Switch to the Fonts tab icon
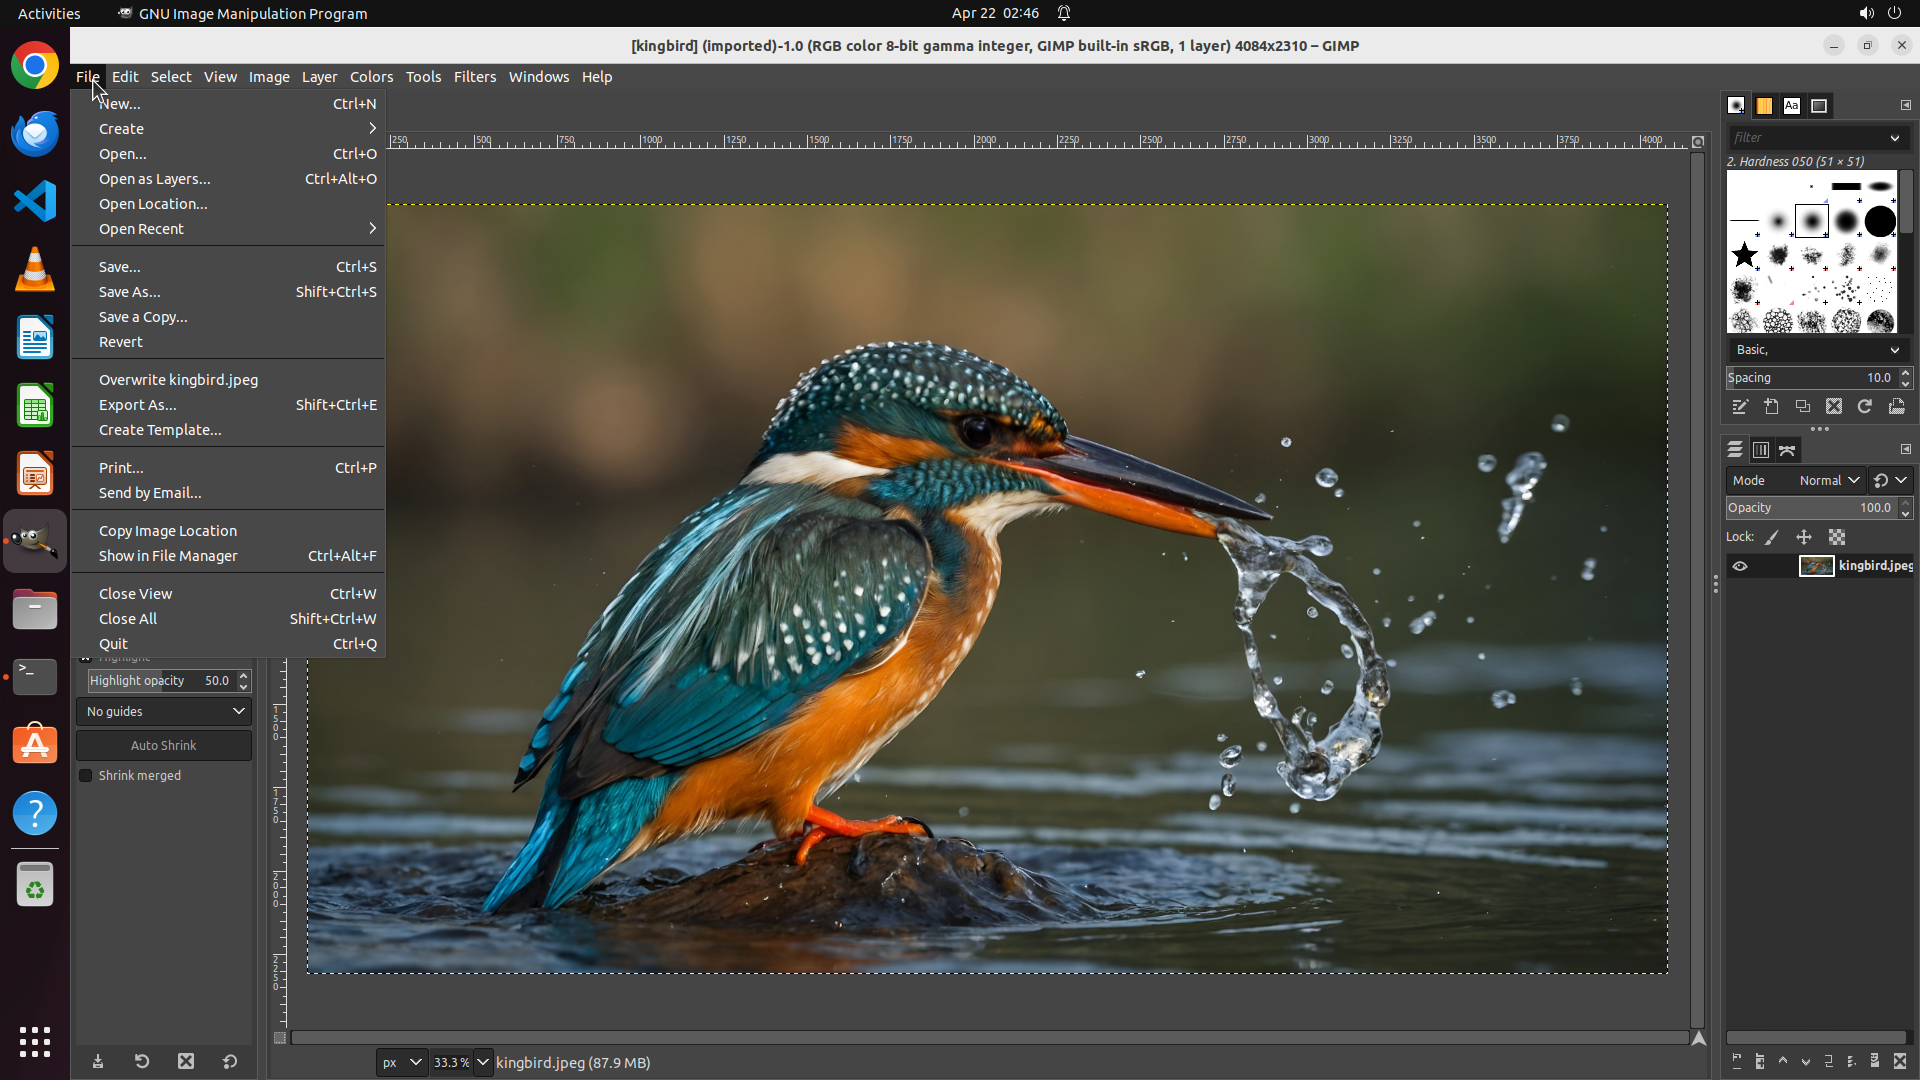The width and height of the screenshot is (1920, 1080). click(x=1791, y=106)
